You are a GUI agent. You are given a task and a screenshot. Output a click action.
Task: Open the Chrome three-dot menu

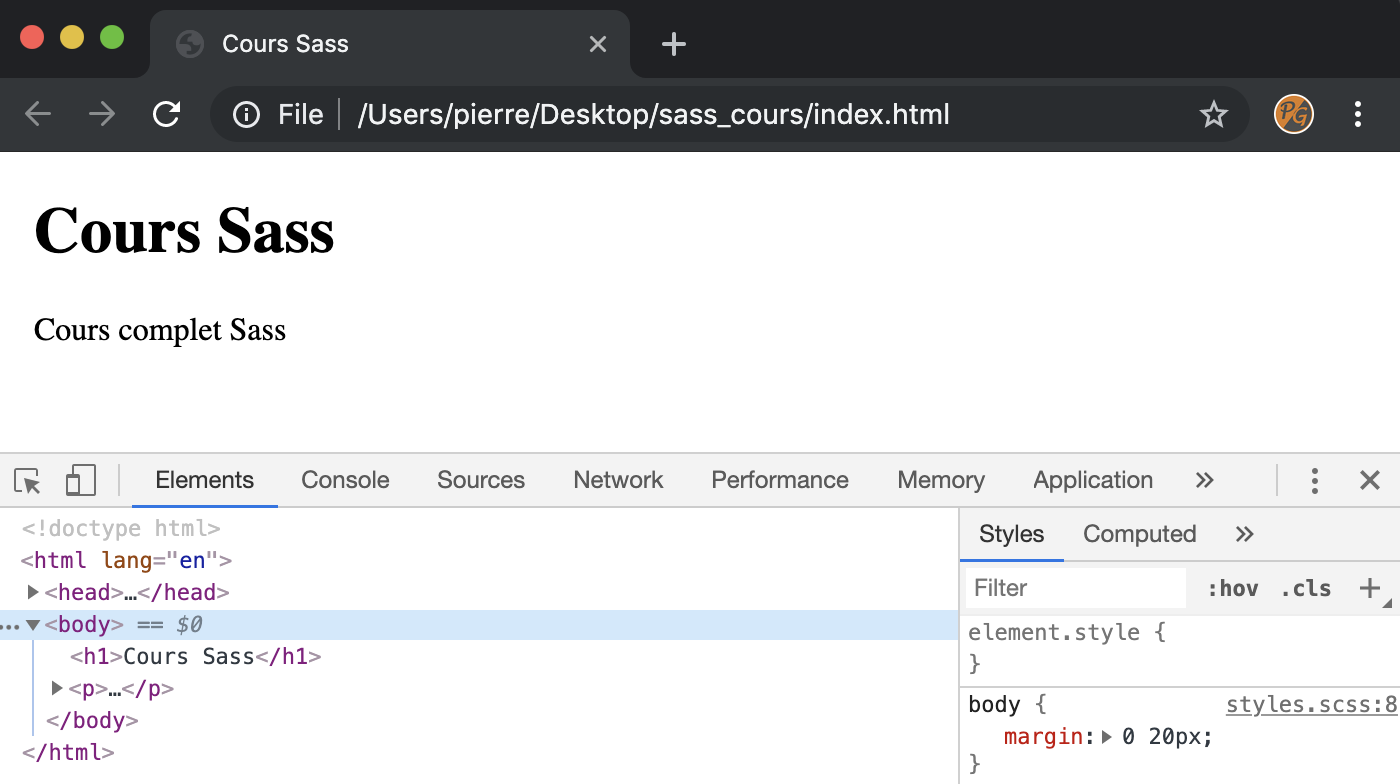click(1357, 115)
